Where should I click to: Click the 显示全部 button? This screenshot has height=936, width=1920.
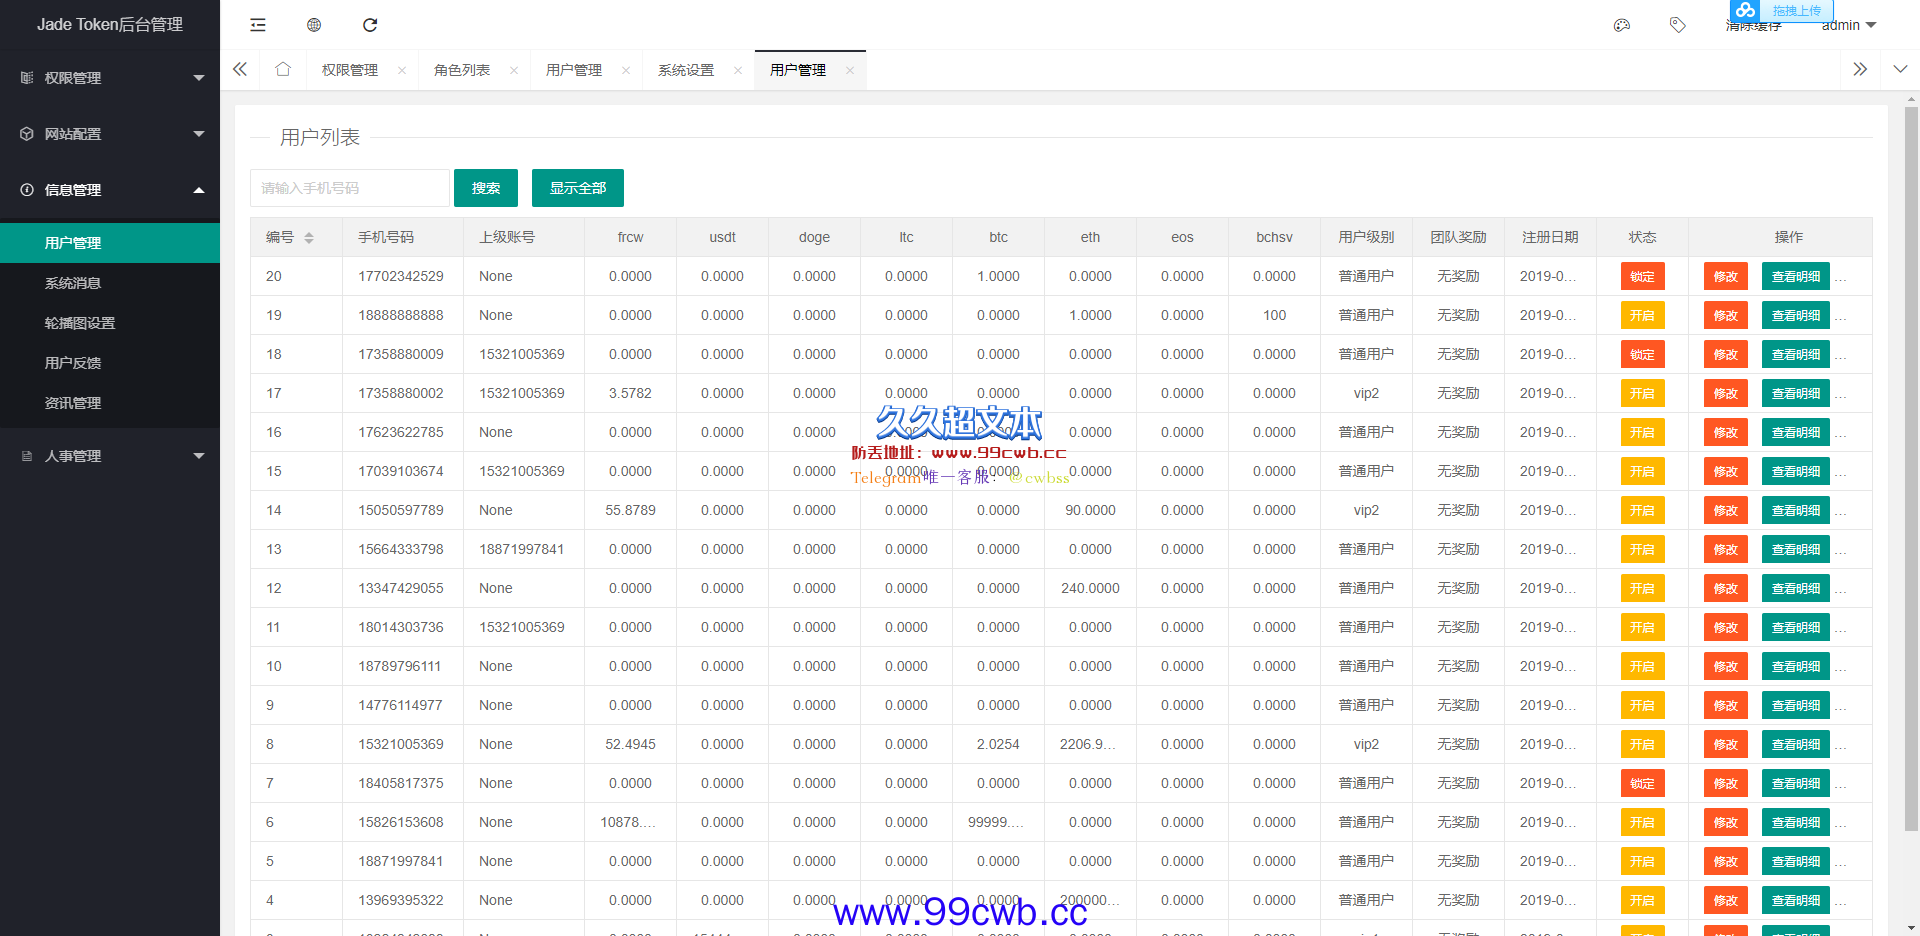(578, 188)
